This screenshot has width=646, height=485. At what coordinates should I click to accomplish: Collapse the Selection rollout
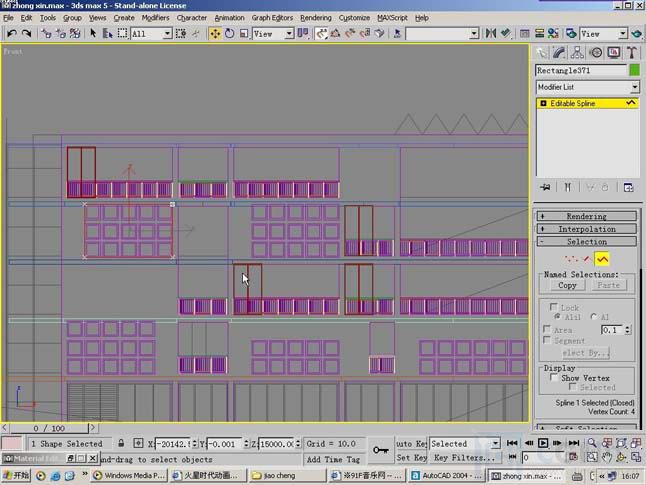(587, 241)
